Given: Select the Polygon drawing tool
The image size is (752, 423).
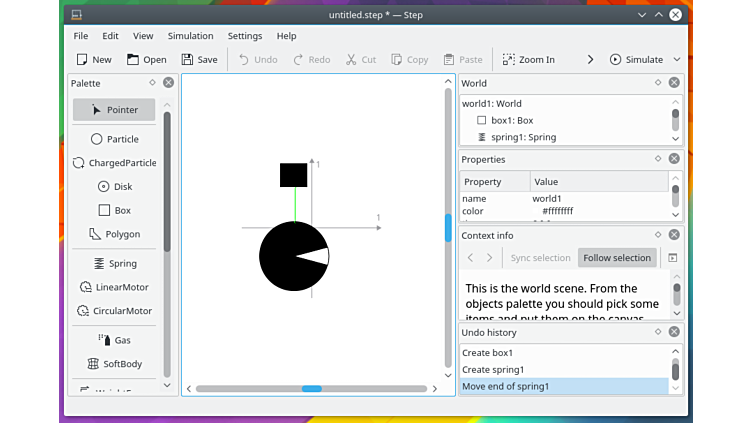Looking at the screenshot, I should [x=114, y=234].
